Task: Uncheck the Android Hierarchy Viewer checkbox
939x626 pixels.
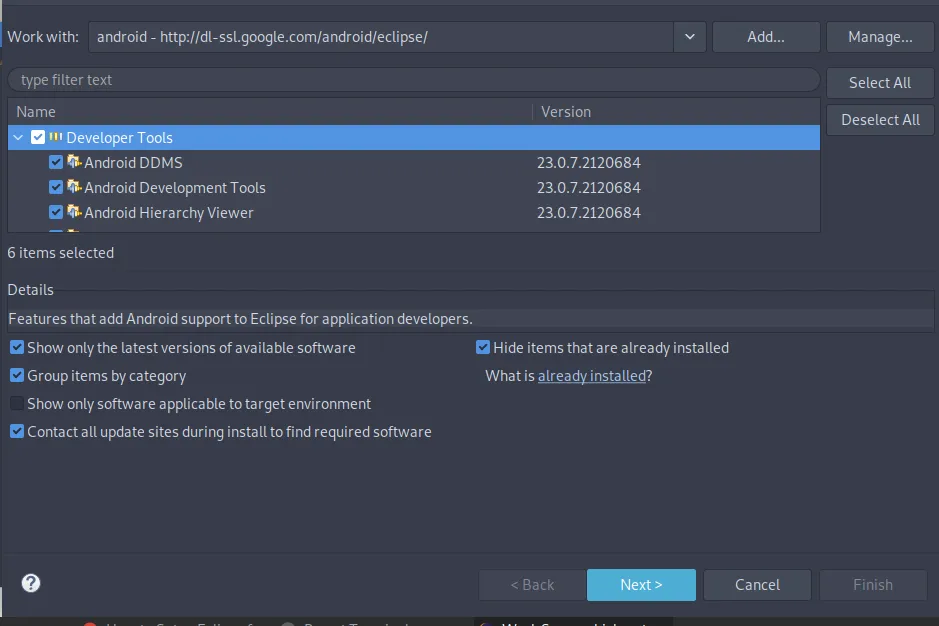Action: [x=56, y=212]
